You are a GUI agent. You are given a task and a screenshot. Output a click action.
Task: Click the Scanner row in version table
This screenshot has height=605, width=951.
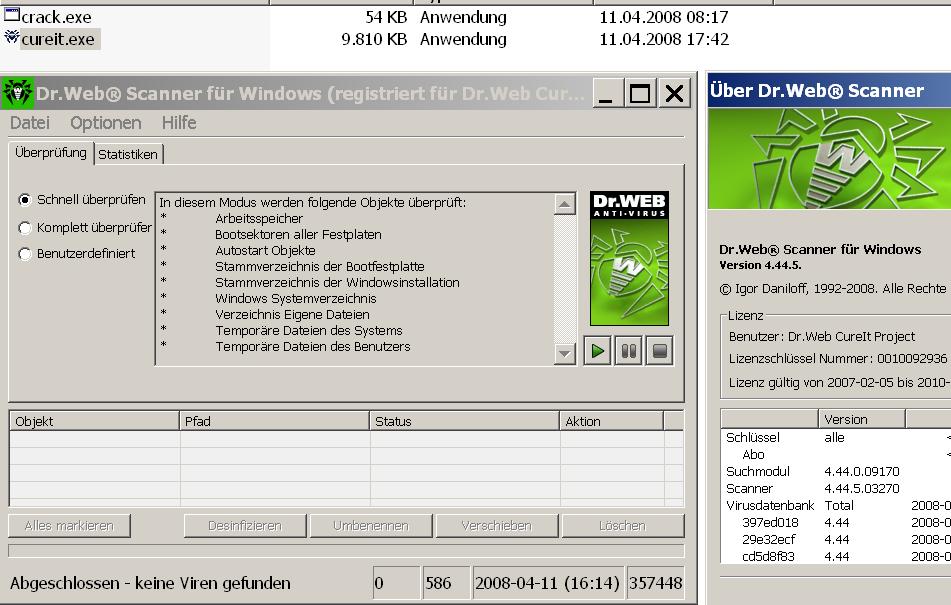(x=836, y=489)
